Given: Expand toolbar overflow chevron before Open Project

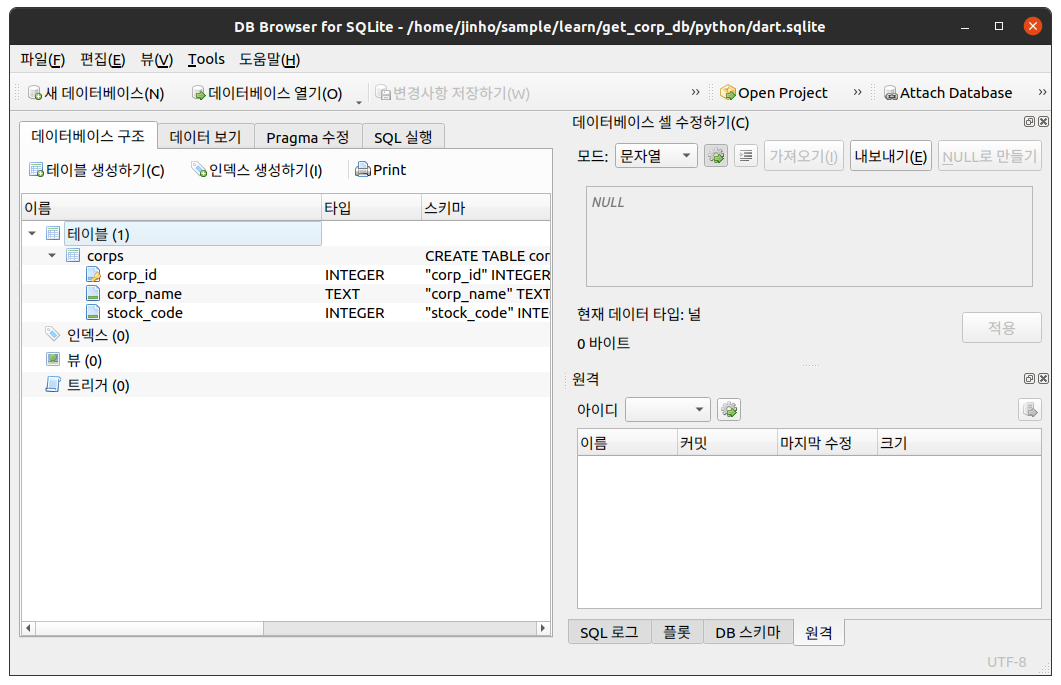Looking at the screenshot, I should (x=695, y=92).
